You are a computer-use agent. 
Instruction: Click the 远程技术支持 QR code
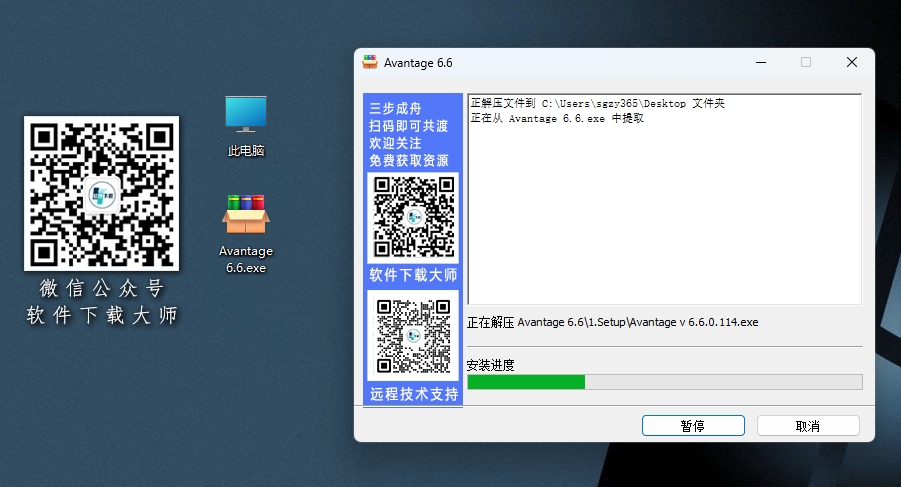413,336
